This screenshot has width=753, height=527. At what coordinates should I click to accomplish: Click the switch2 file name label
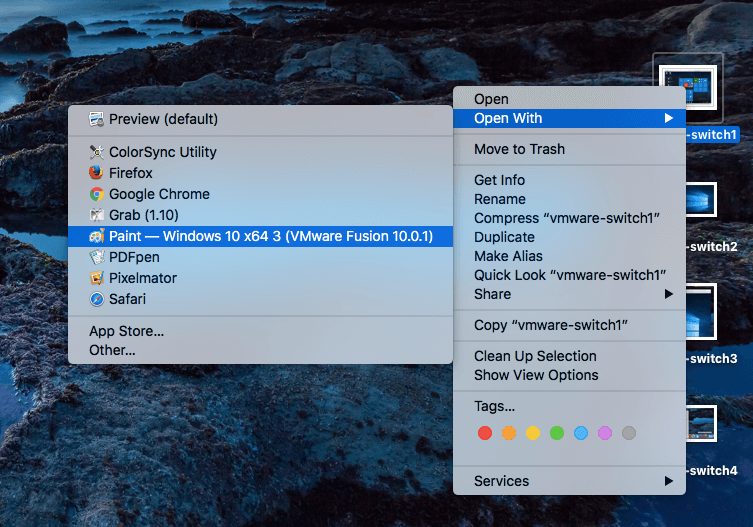713,246
